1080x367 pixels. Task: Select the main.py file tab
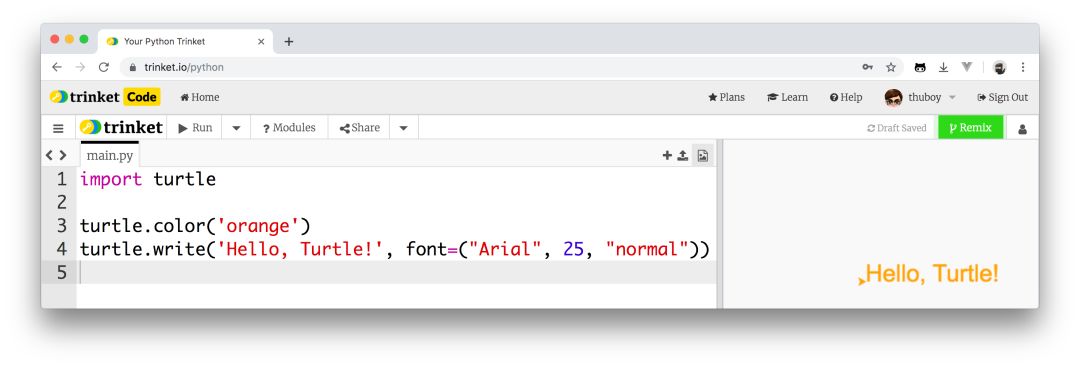tap(110, 156)
